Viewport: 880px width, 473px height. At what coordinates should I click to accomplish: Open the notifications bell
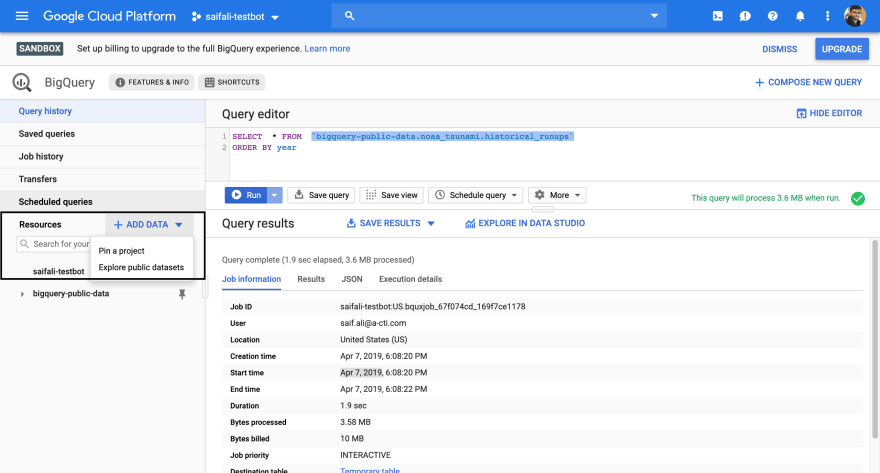tap(800, 16)
